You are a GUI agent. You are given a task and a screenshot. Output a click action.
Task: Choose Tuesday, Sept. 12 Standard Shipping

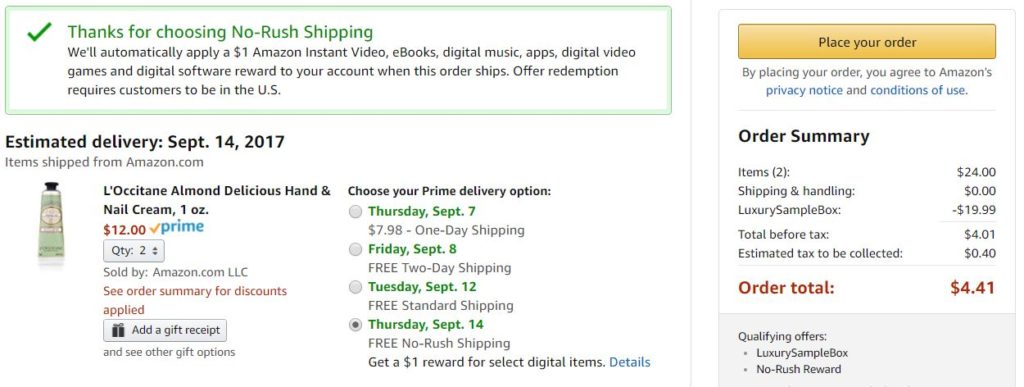pos(355,287)
